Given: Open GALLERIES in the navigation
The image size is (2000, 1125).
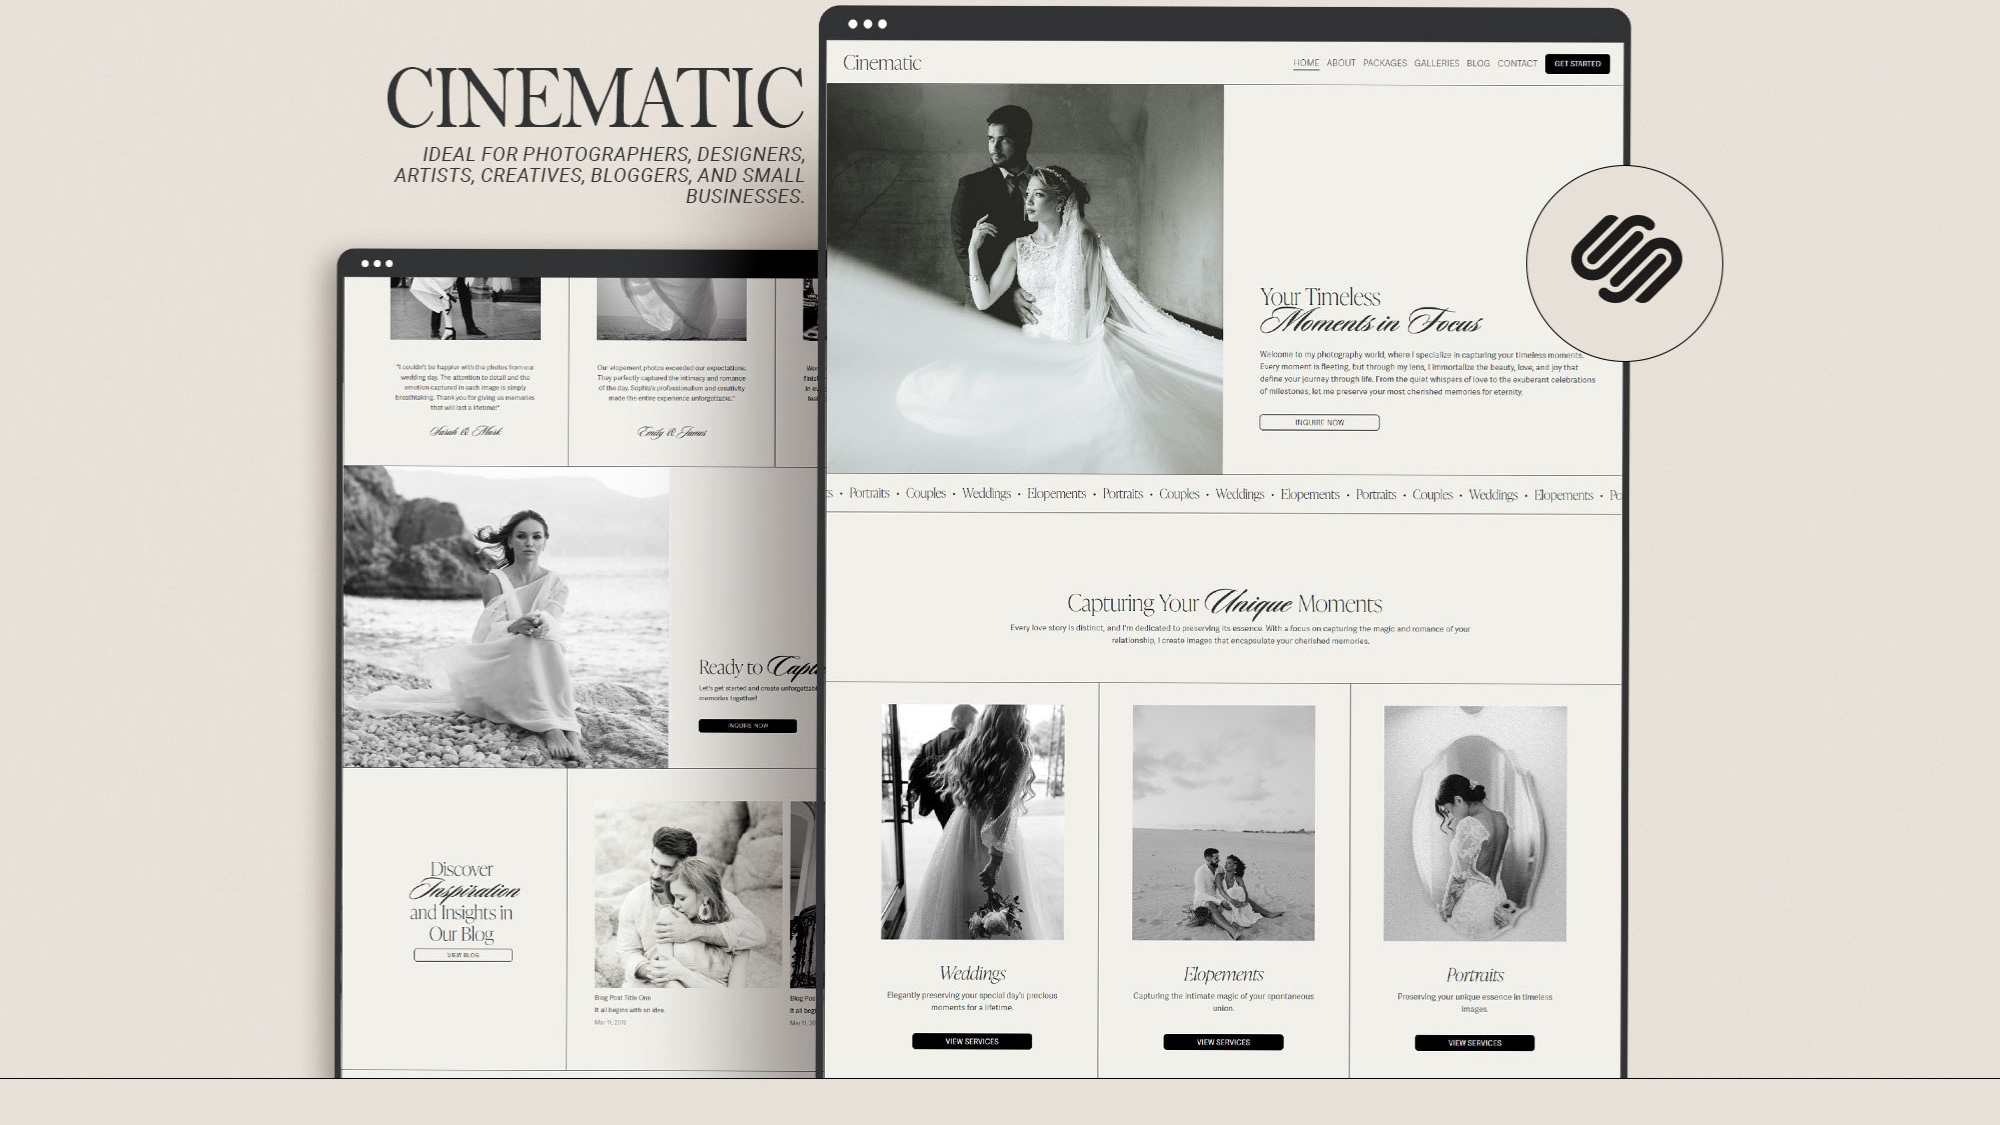Looking at the screenshot, I should click(1437, 63).
